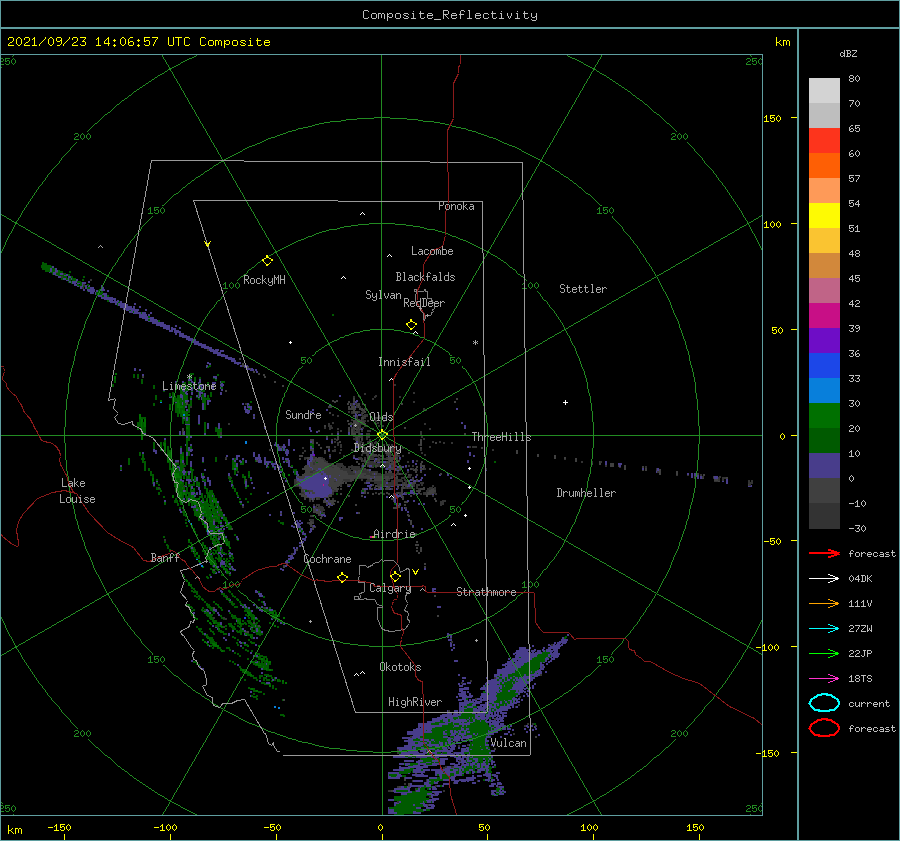Select the 80 dBZ light gray swatch
The height and width of the screenshot is (841, 900).
tap(824, 90)
